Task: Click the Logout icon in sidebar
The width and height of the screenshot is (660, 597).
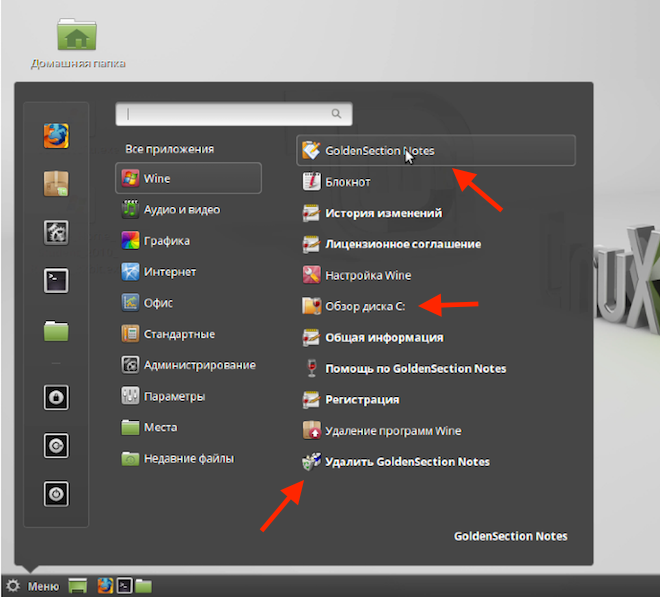Action: coord(56,445)
